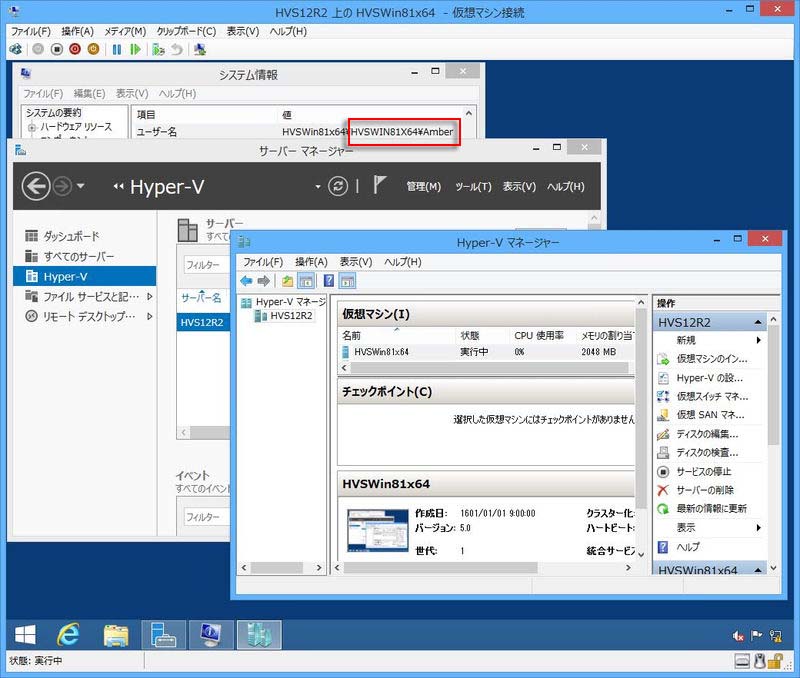
Task: Click the Forward arrow in Hyper-V Manager toolbar
Action: coord(264,281)
